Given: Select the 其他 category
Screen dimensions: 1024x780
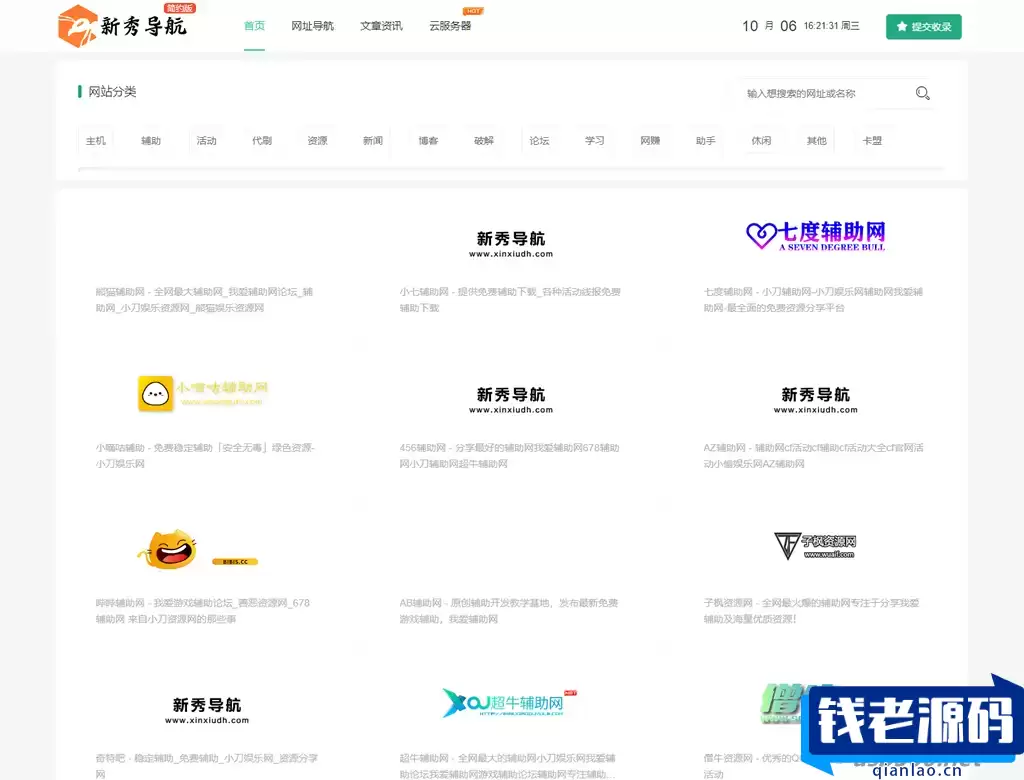Looking at the screenshot, I should coord(817,140).
